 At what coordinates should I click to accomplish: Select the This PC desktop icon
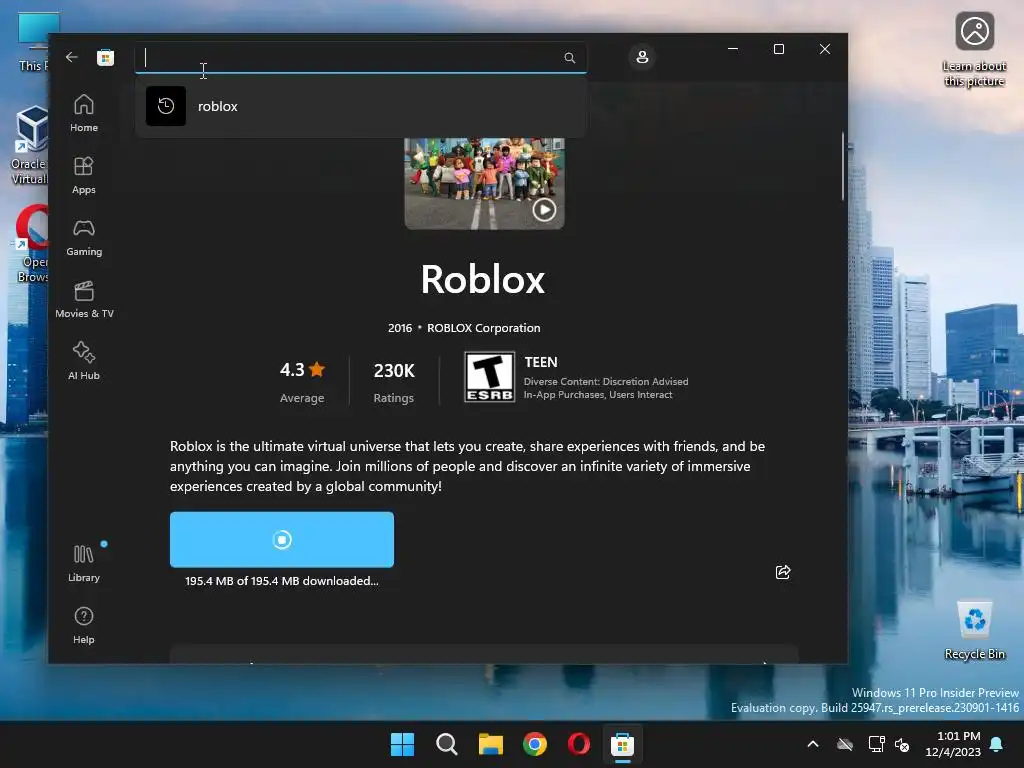pos(34,42)
